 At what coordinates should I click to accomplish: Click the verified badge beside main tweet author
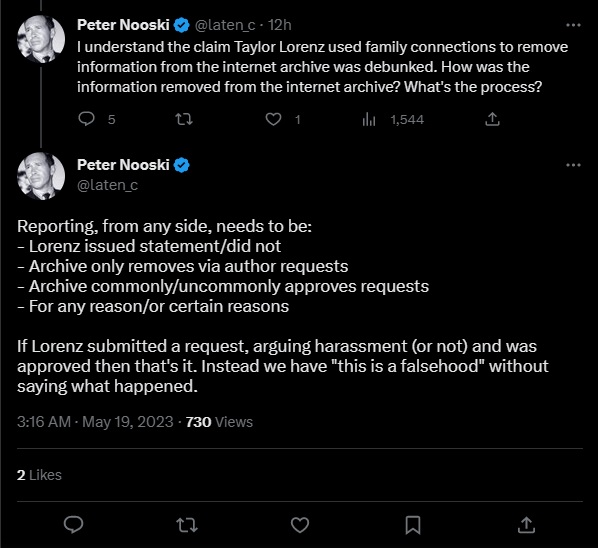(182, 165)
